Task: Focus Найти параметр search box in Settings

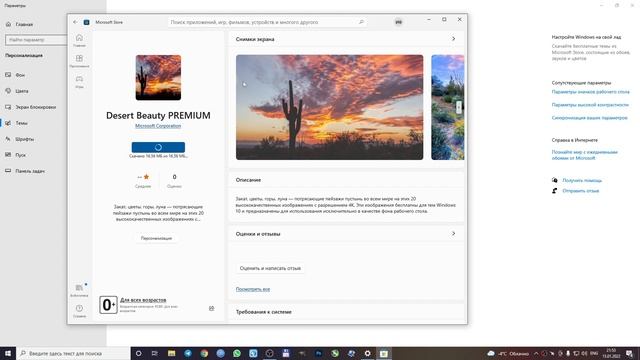Action: point(36,40)
